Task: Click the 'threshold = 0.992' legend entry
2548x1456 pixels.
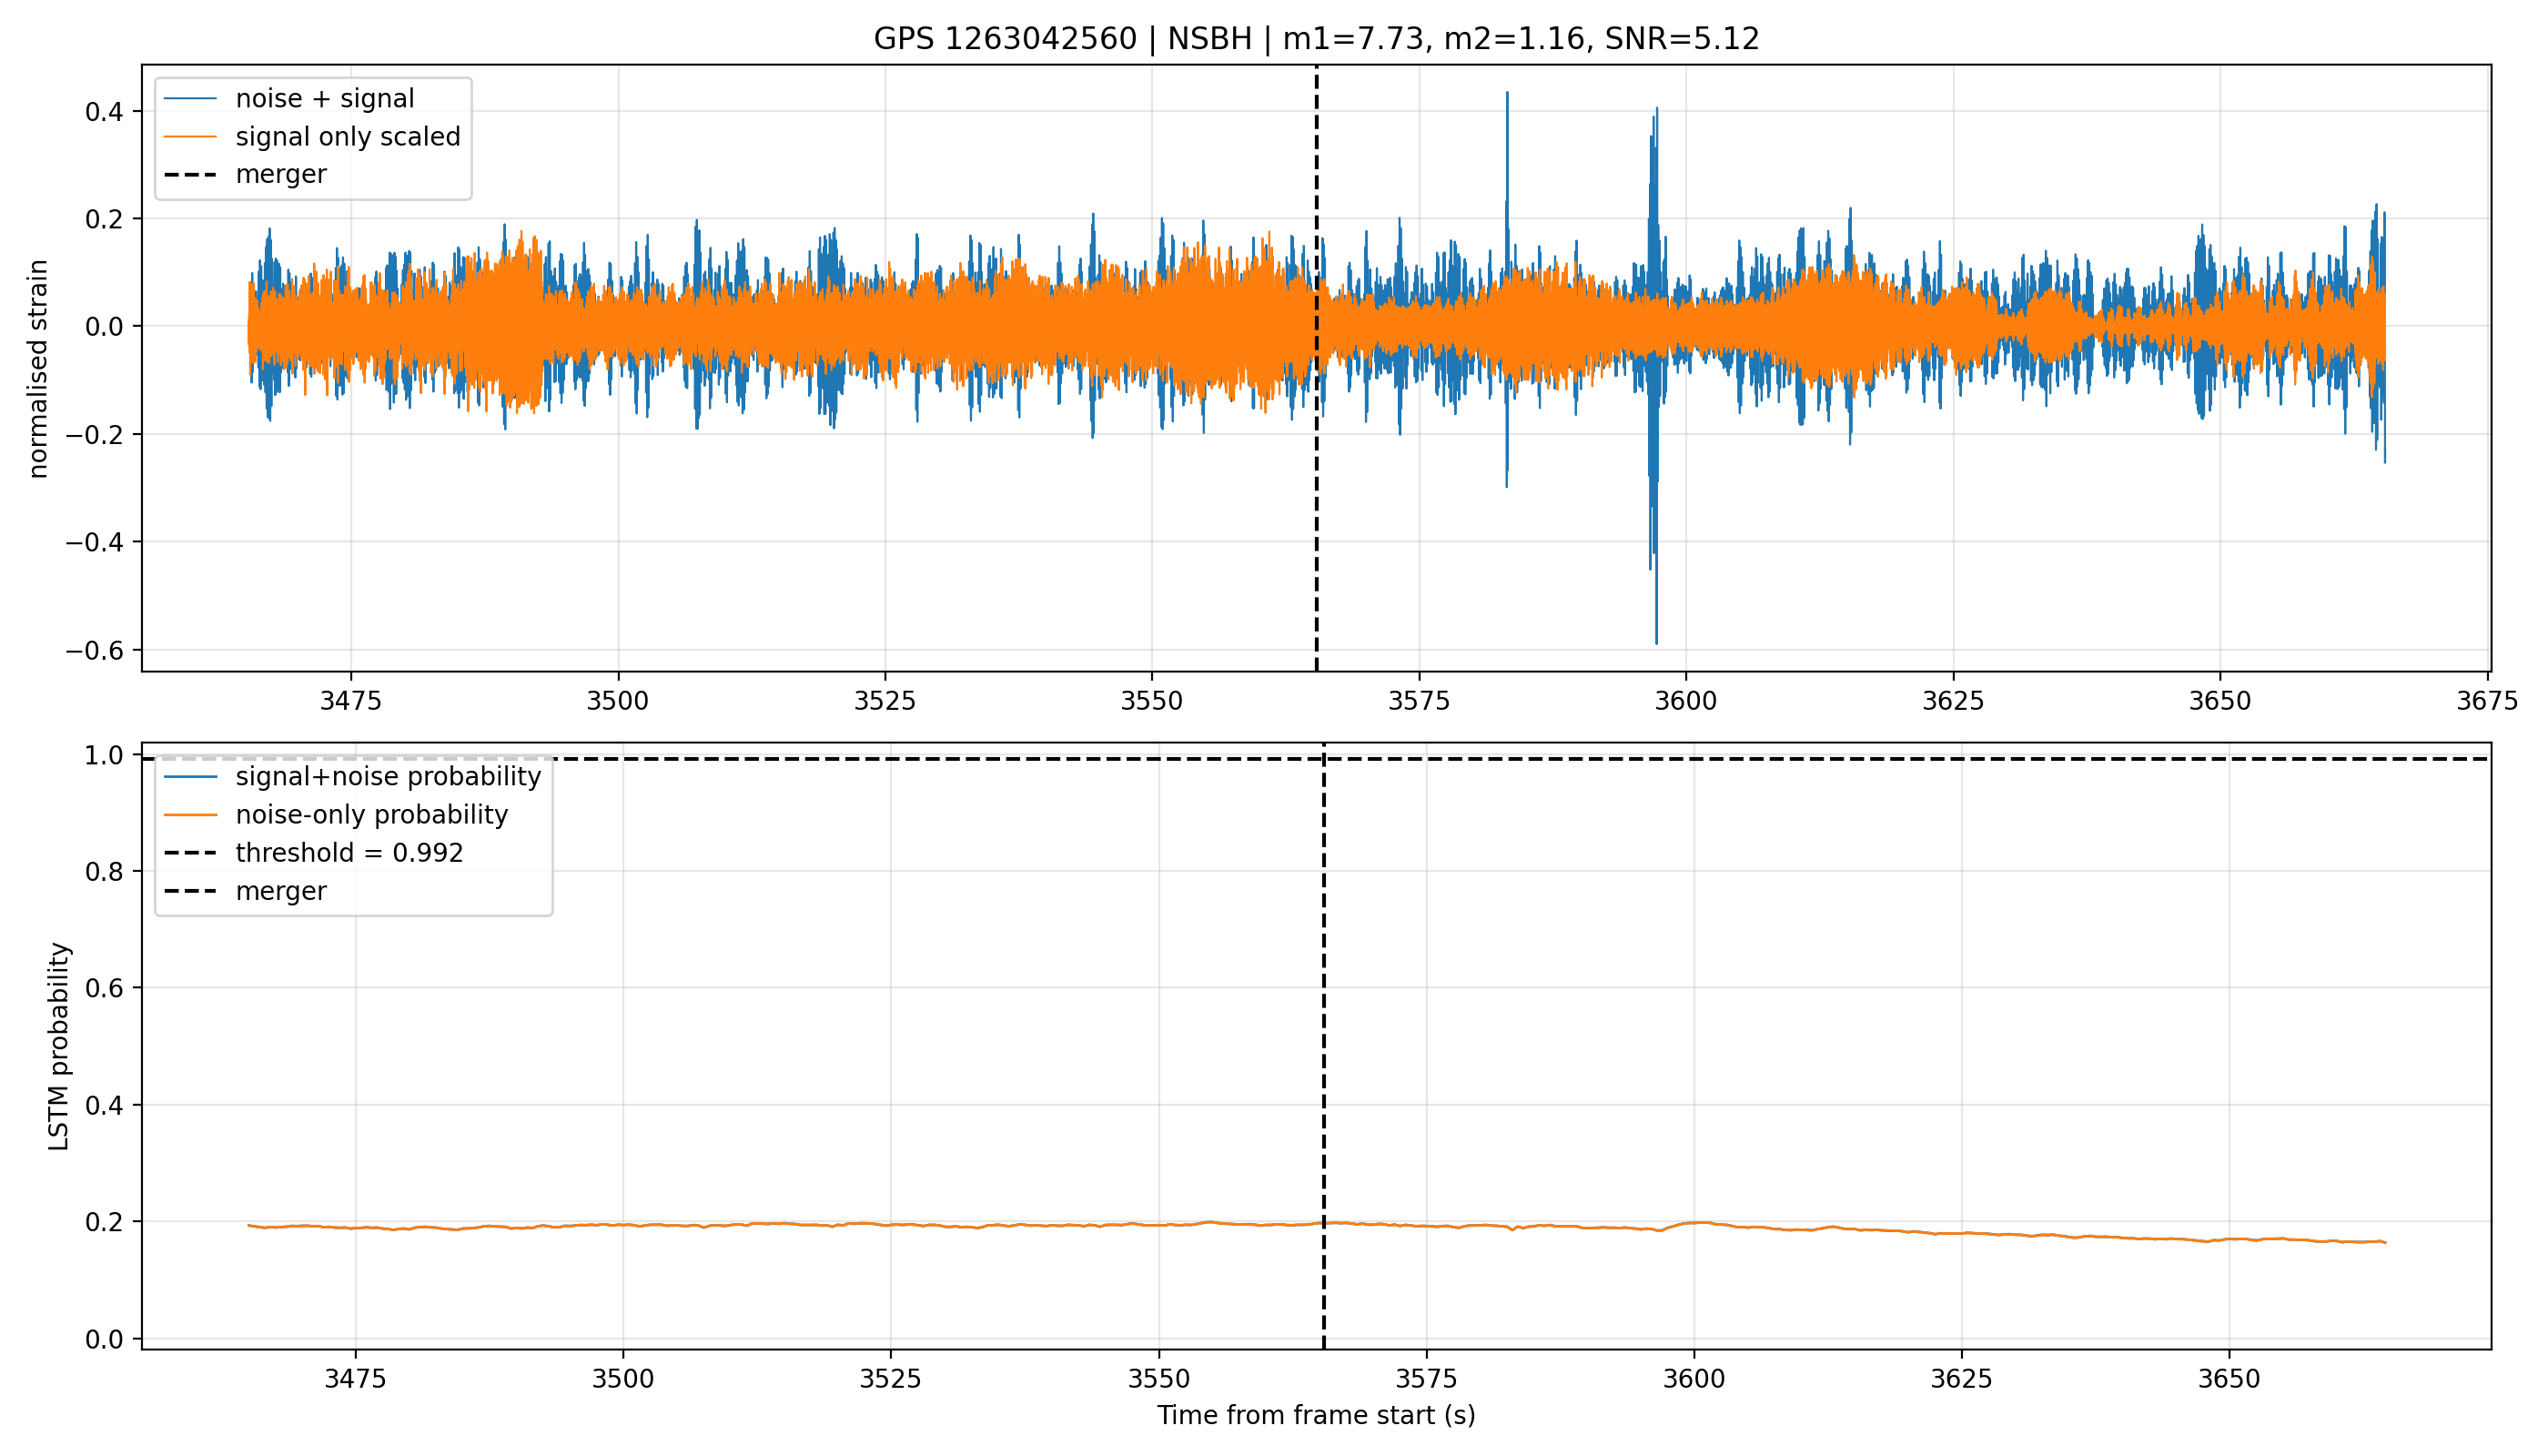Action: [x=313, y=852]
